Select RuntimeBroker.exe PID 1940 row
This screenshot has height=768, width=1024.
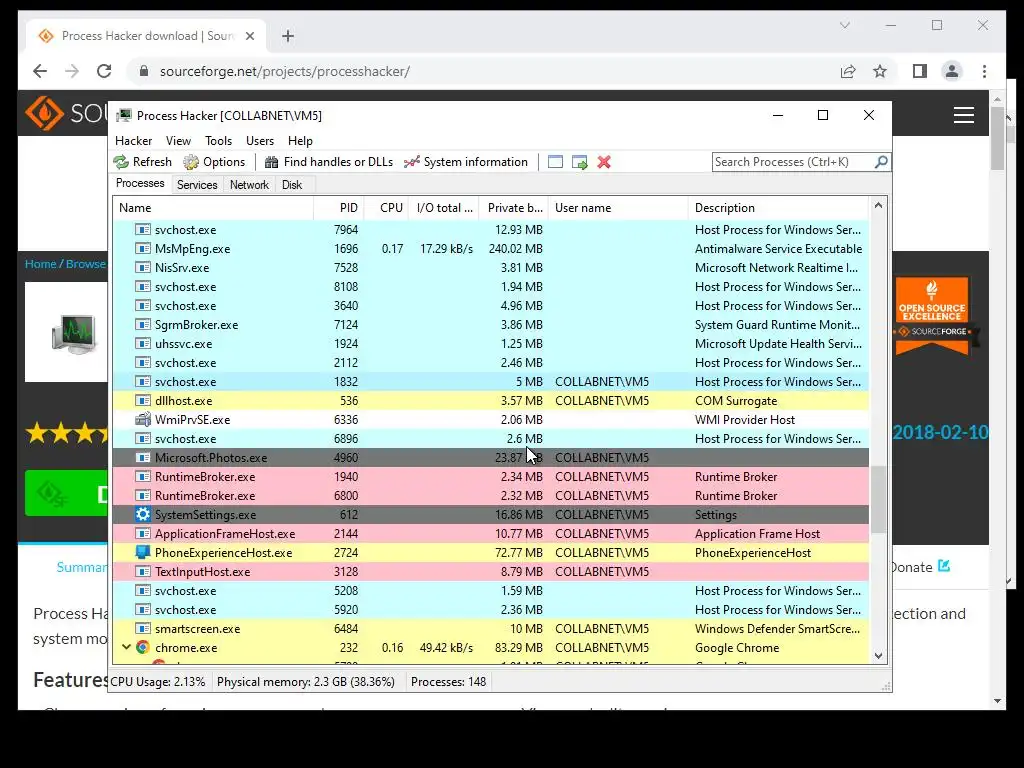click(490, 477)
